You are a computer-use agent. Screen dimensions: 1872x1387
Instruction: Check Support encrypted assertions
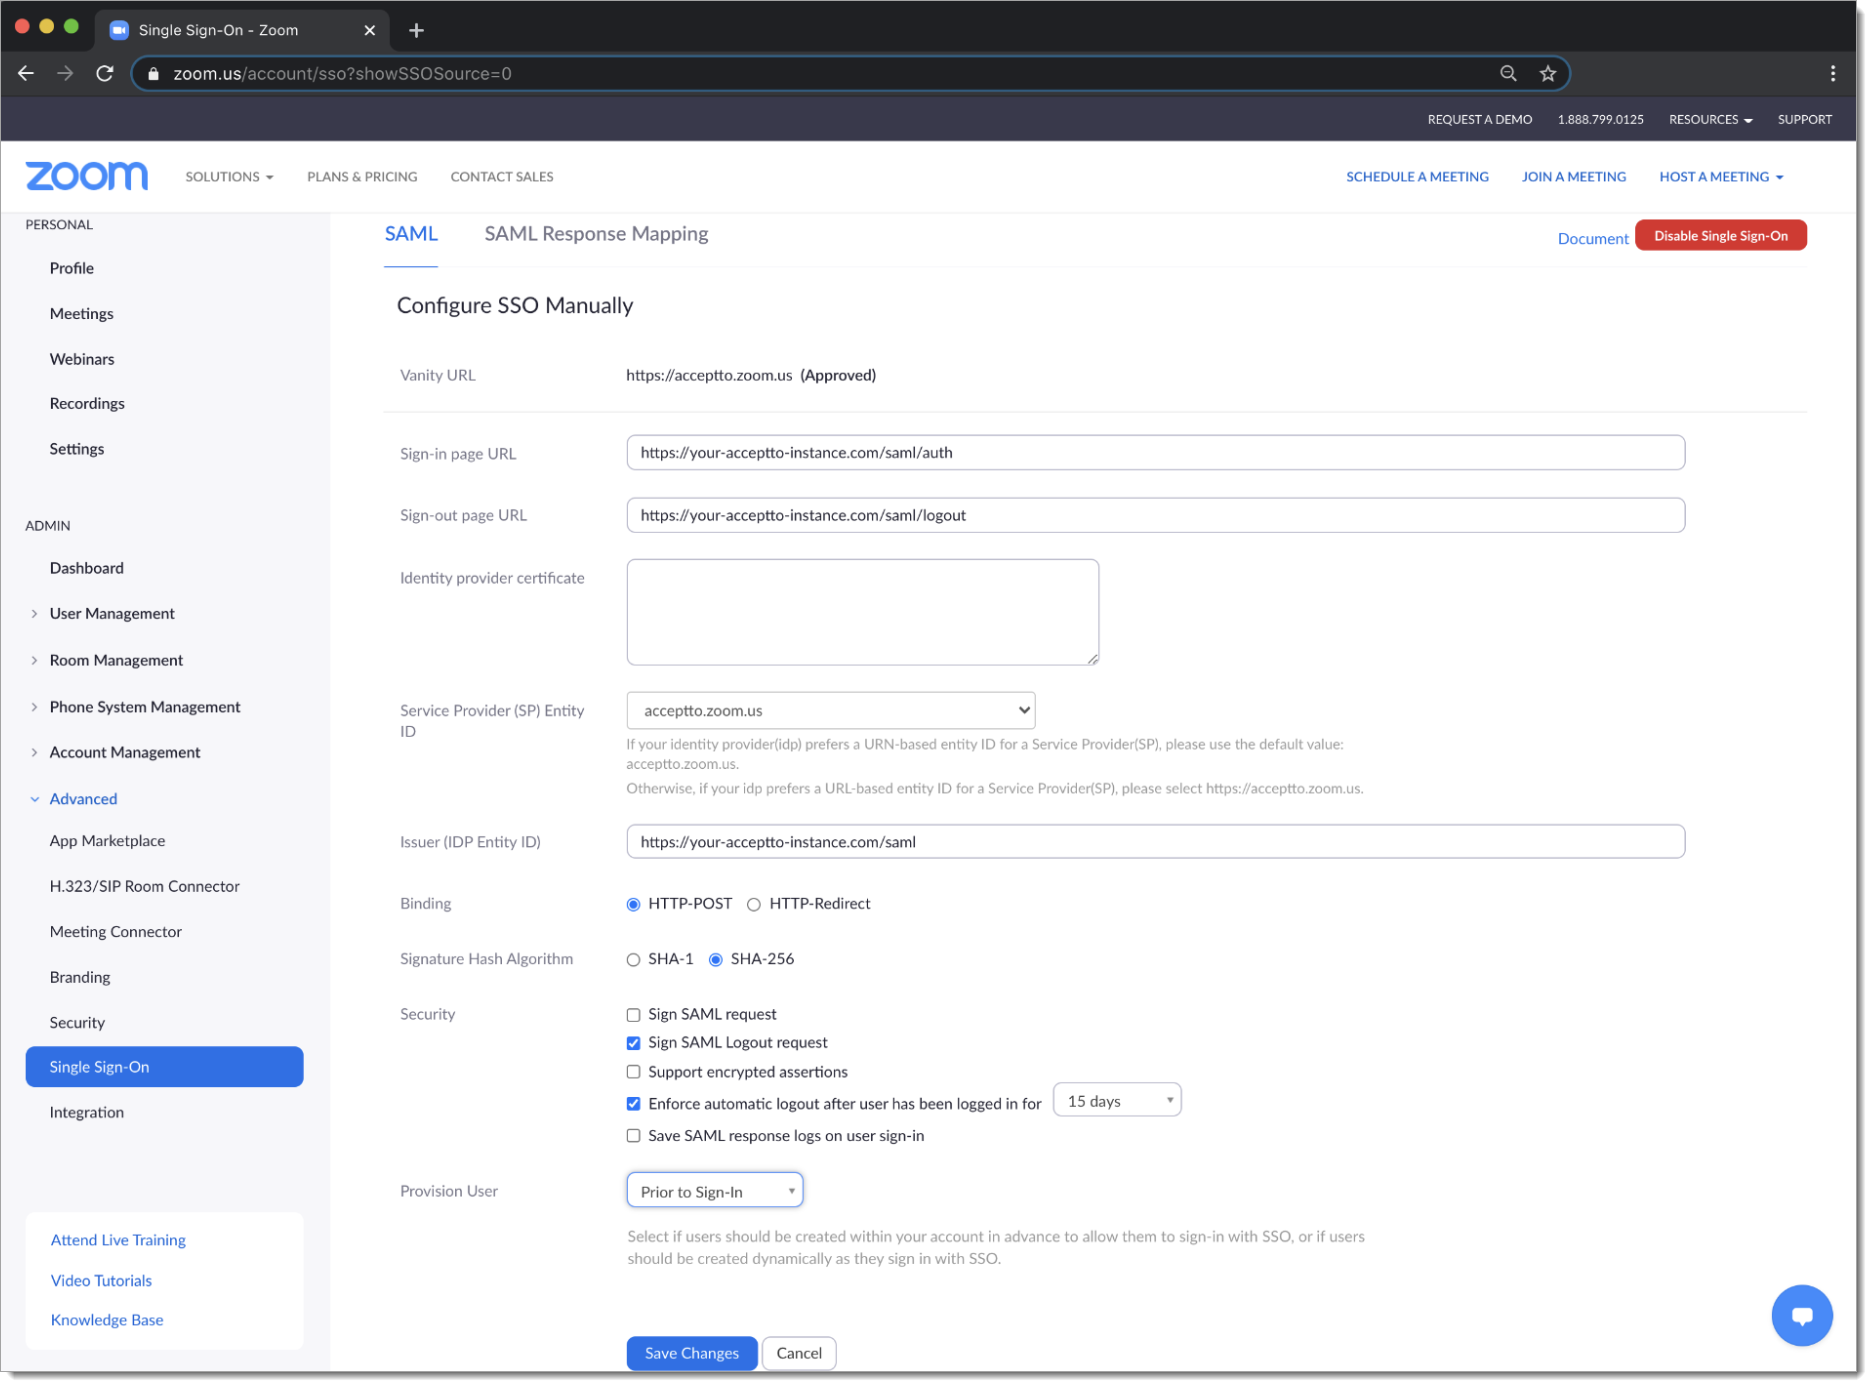[x=633, y=1072]
